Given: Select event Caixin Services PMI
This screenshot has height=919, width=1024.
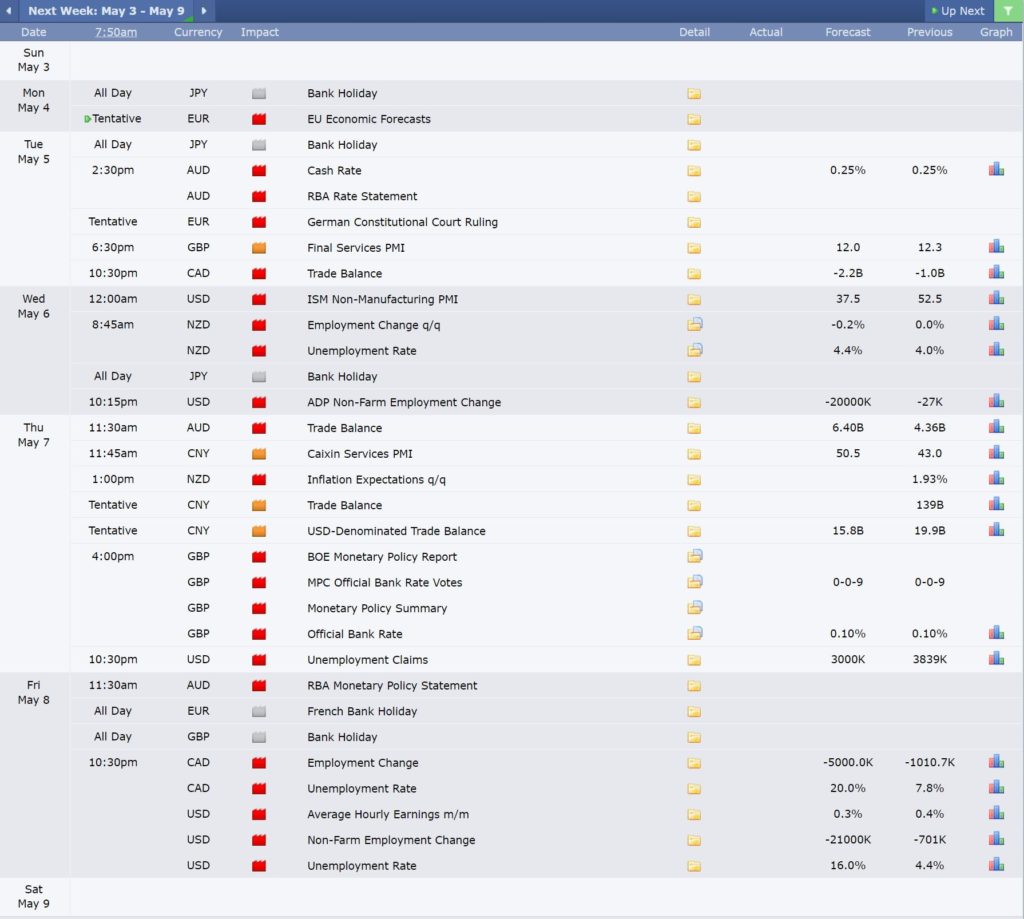Looking at the screenshot, I should 360,453.
